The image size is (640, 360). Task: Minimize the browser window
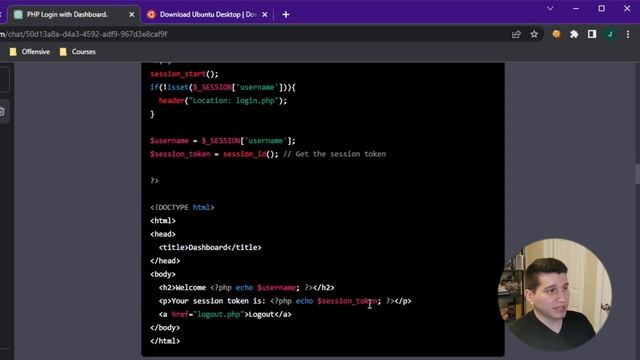tap(576, 9)
